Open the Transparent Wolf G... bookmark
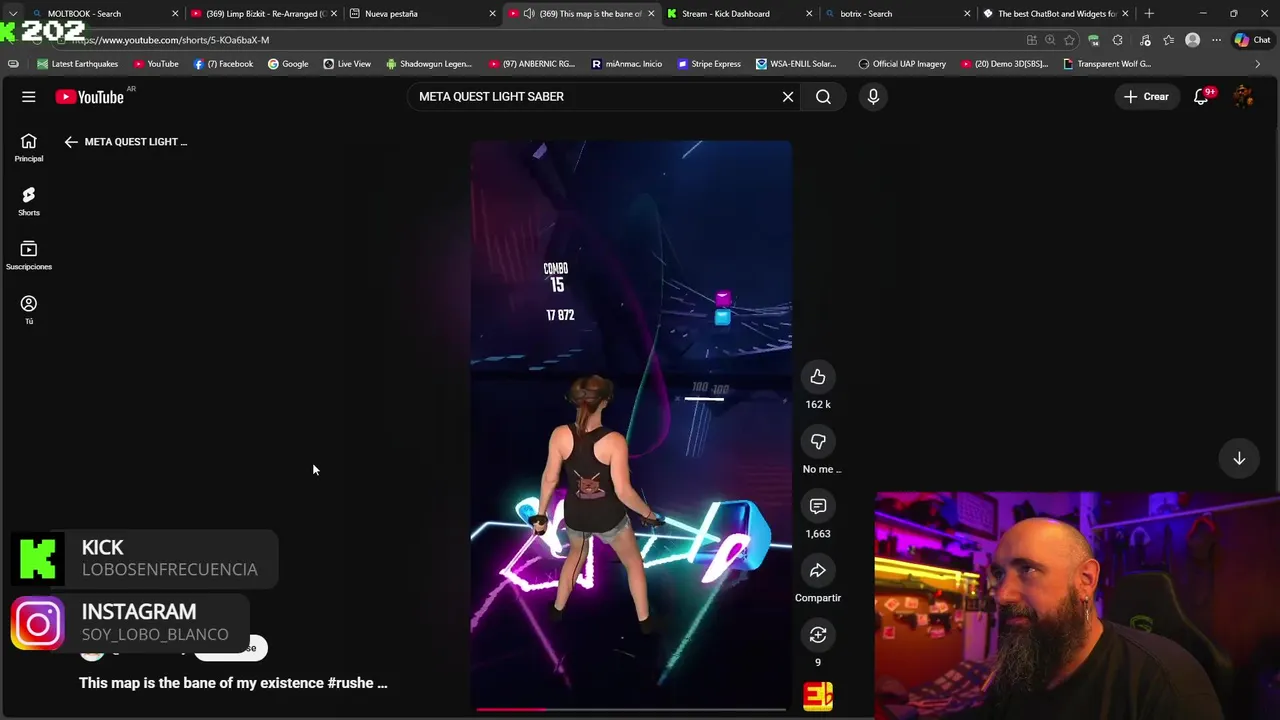 click(x=1106, y=64)
